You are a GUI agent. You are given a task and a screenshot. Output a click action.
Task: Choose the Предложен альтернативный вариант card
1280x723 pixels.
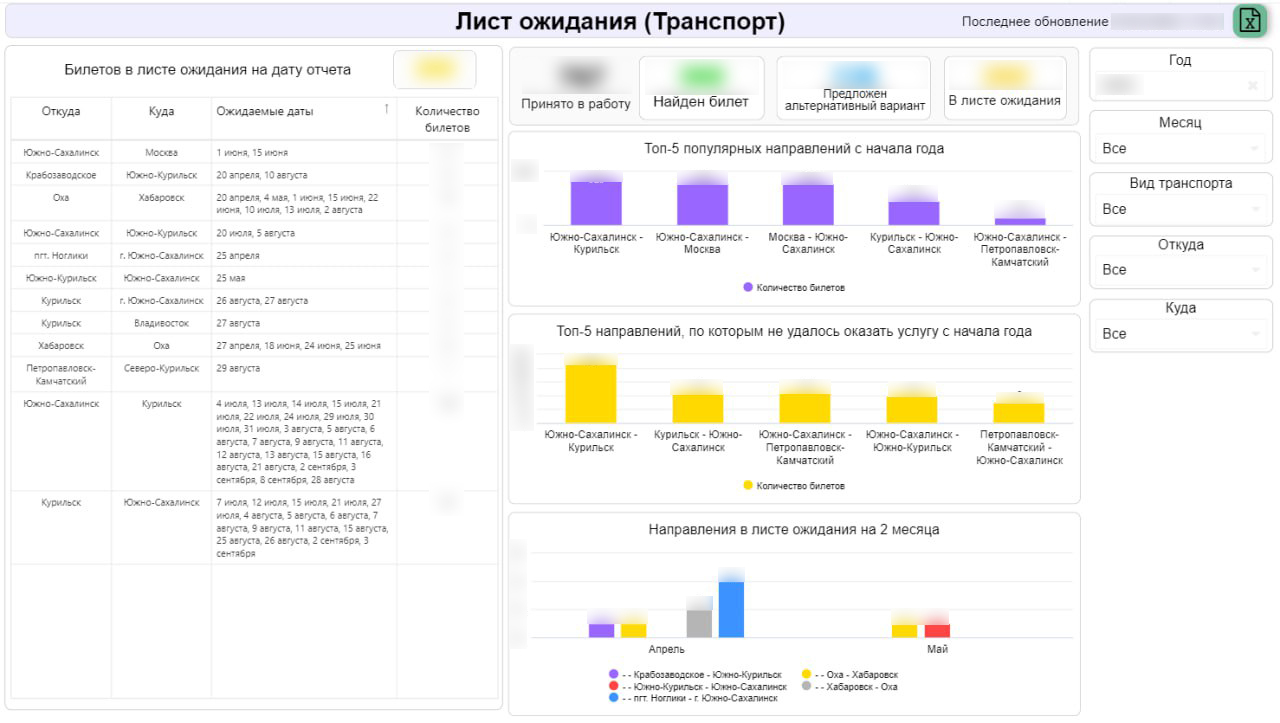click(x=854, y=88)
